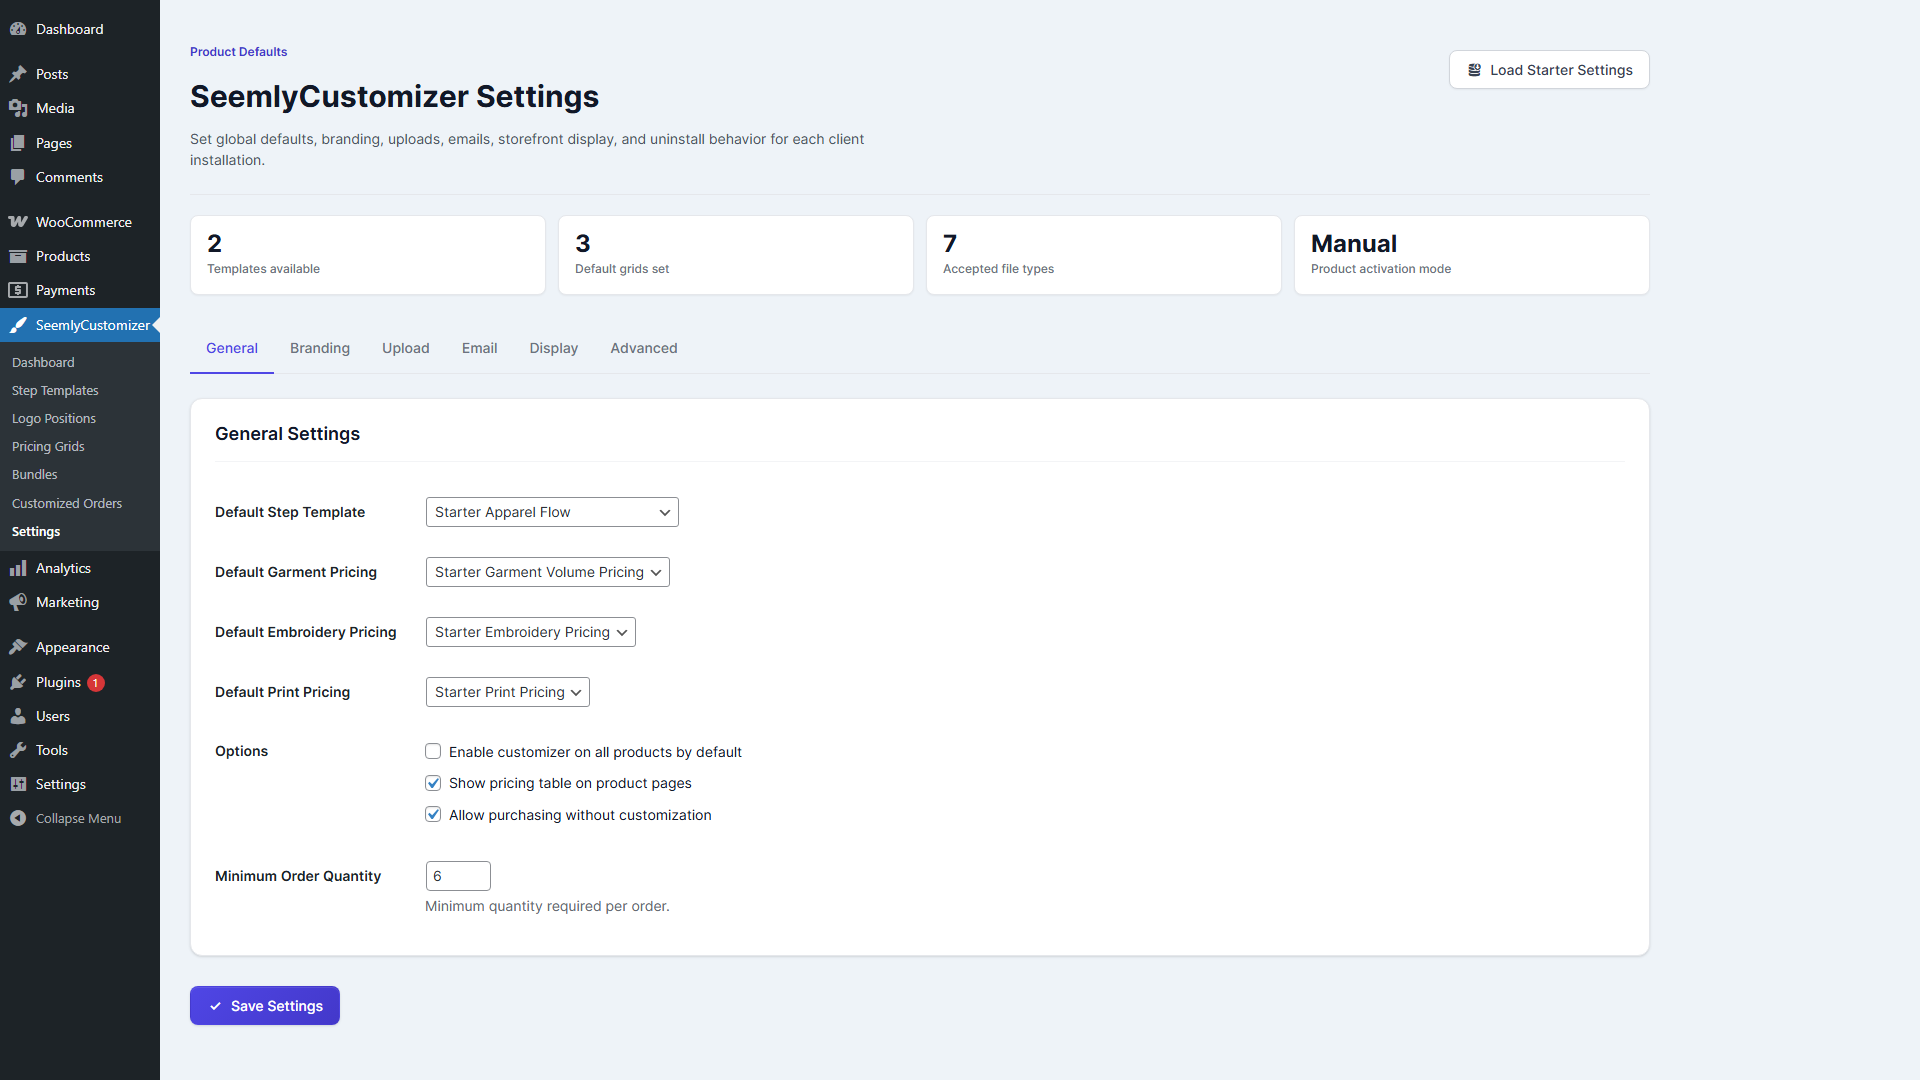Open Logo Positions submenu link

54,418
